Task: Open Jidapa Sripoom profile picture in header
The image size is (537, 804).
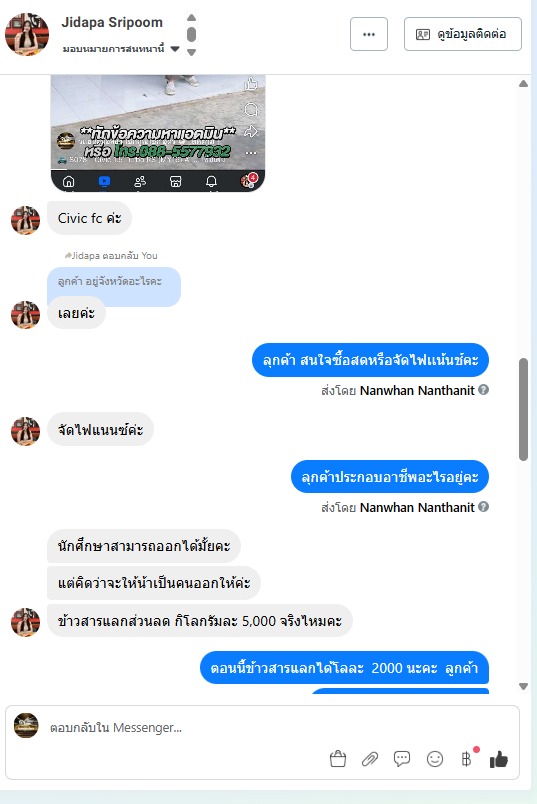Action: click(27, 34)
